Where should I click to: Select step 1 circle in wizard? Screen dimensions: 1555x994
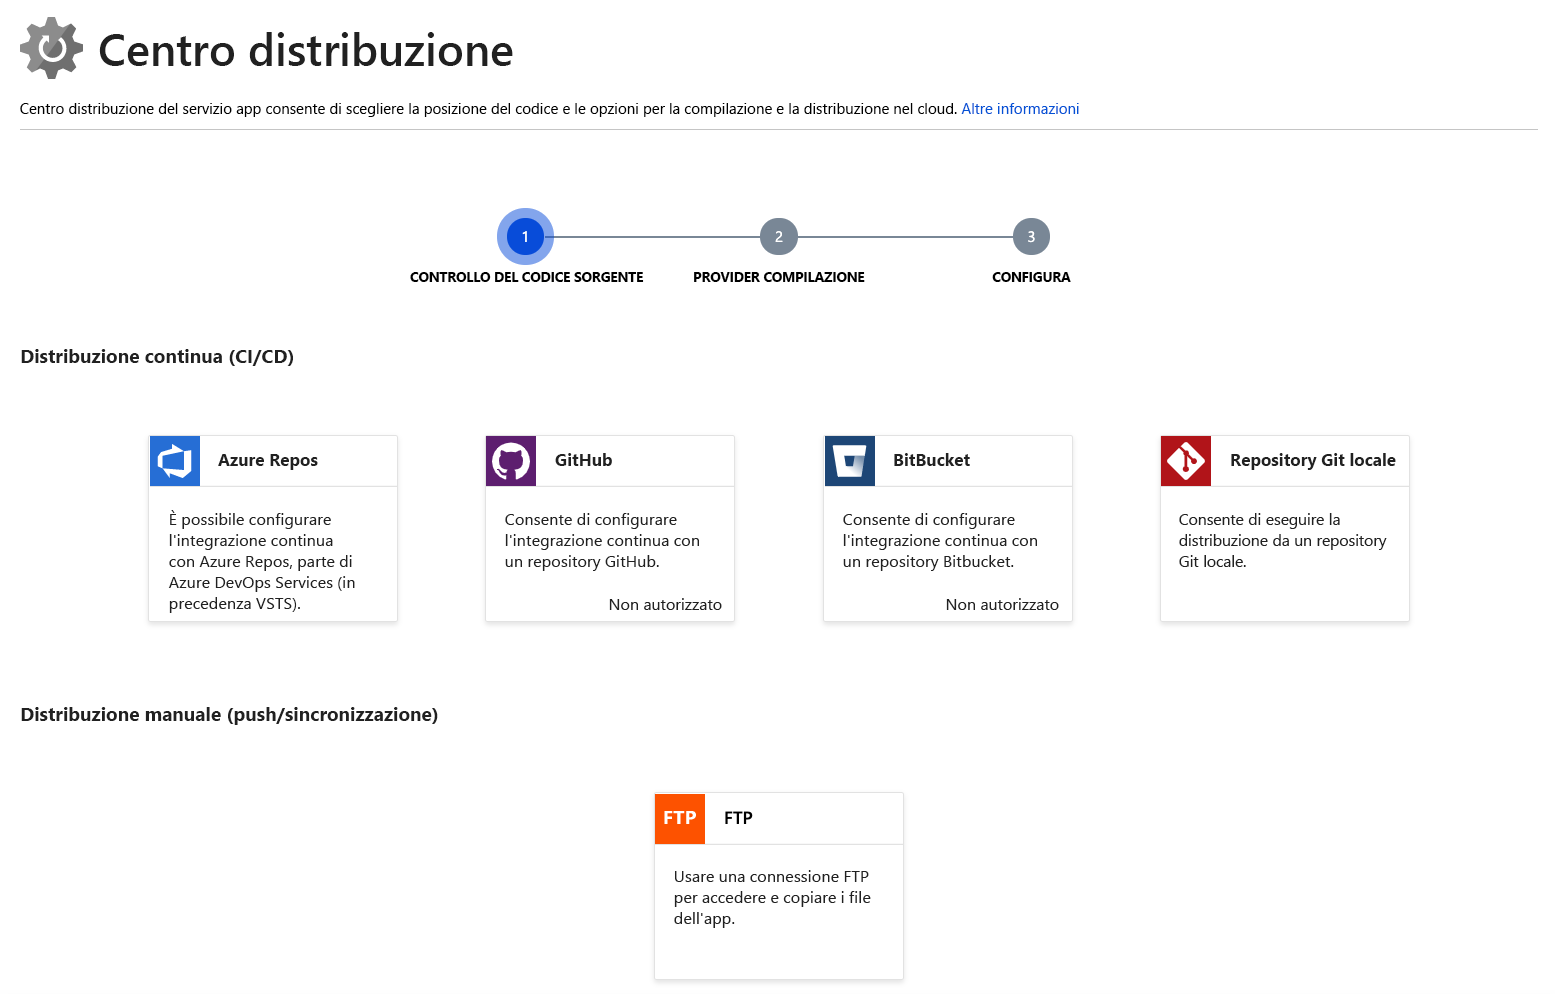pos(525,237)
